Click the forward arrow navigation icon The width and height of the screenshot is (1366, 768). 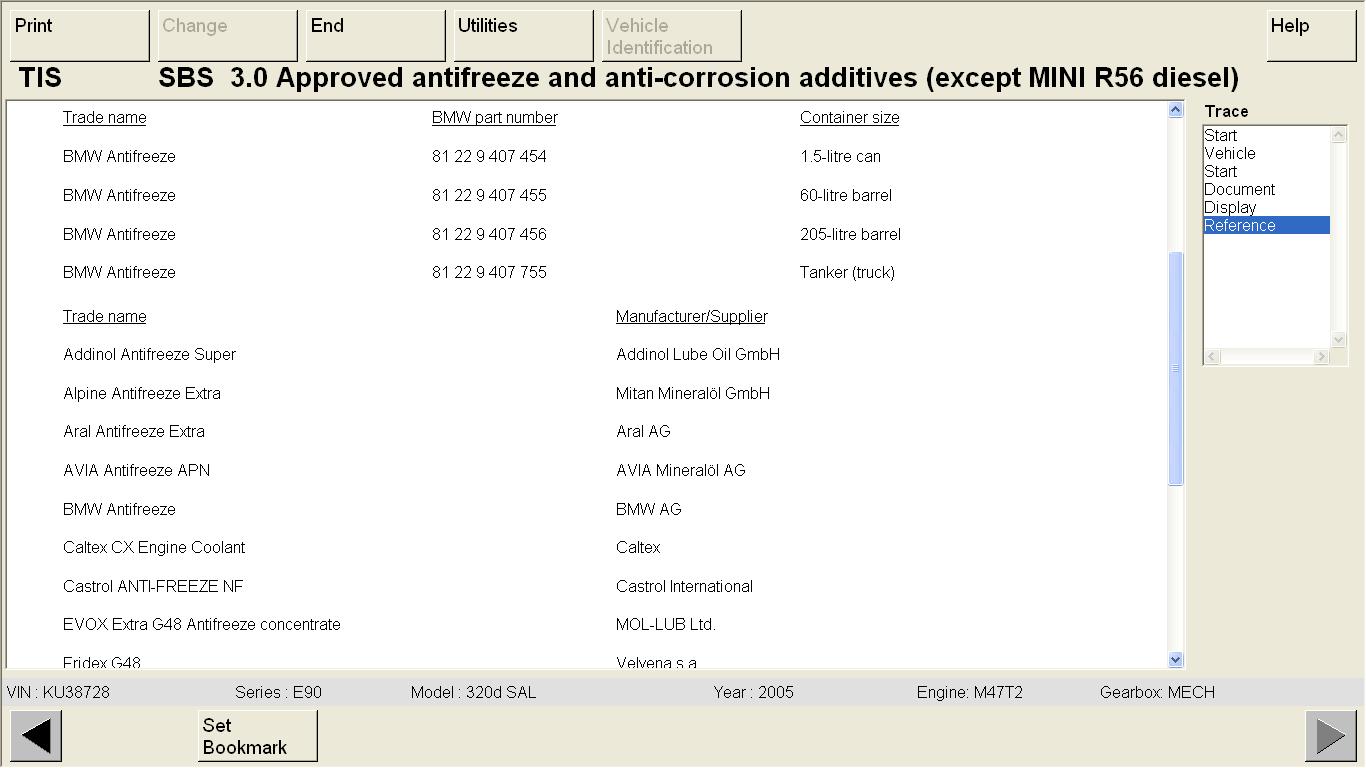click(1330, 736)
